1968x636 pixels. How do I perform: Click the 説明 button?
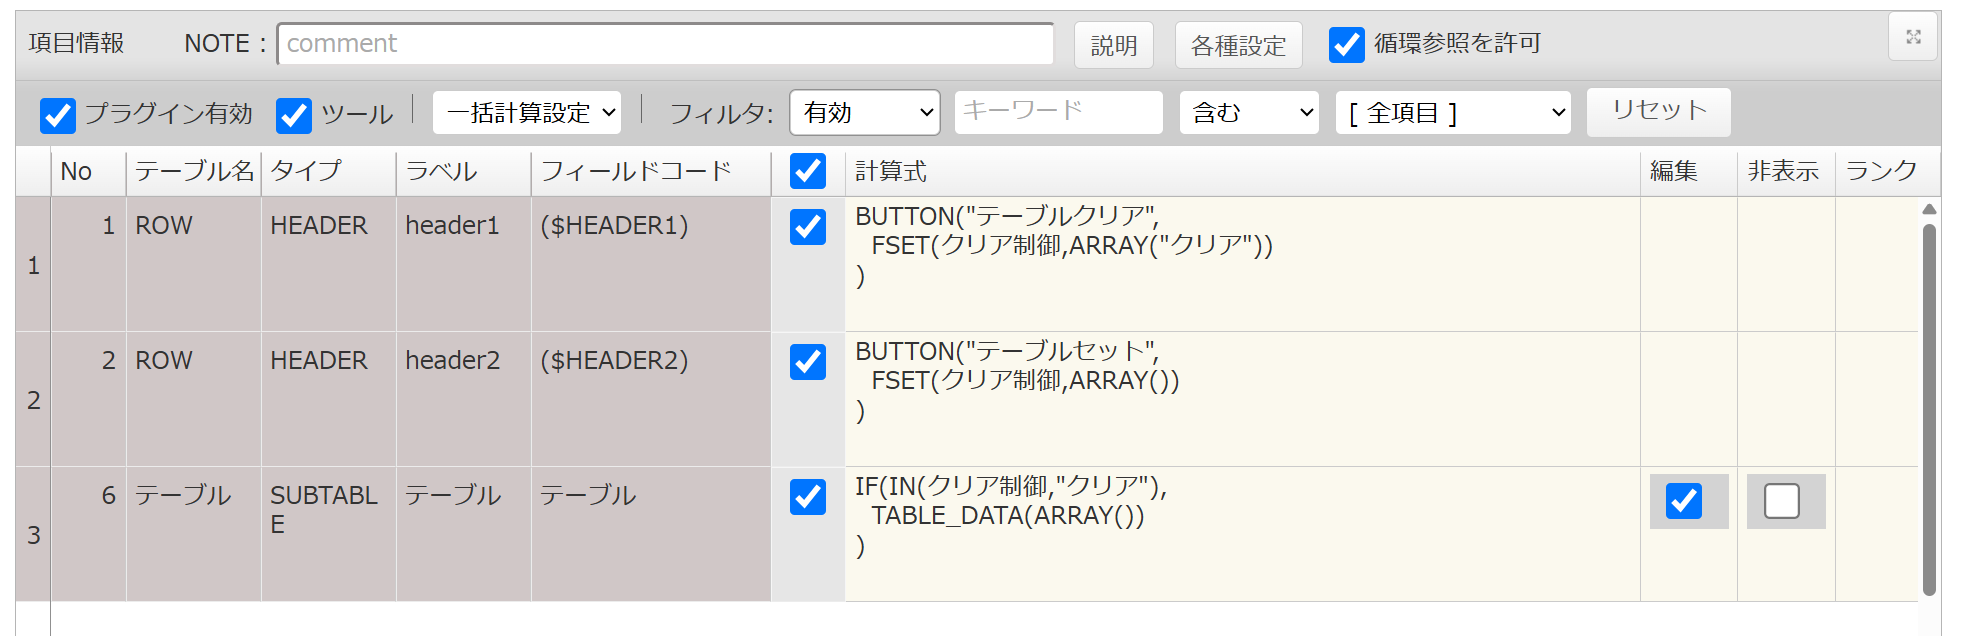point(1113,45)
